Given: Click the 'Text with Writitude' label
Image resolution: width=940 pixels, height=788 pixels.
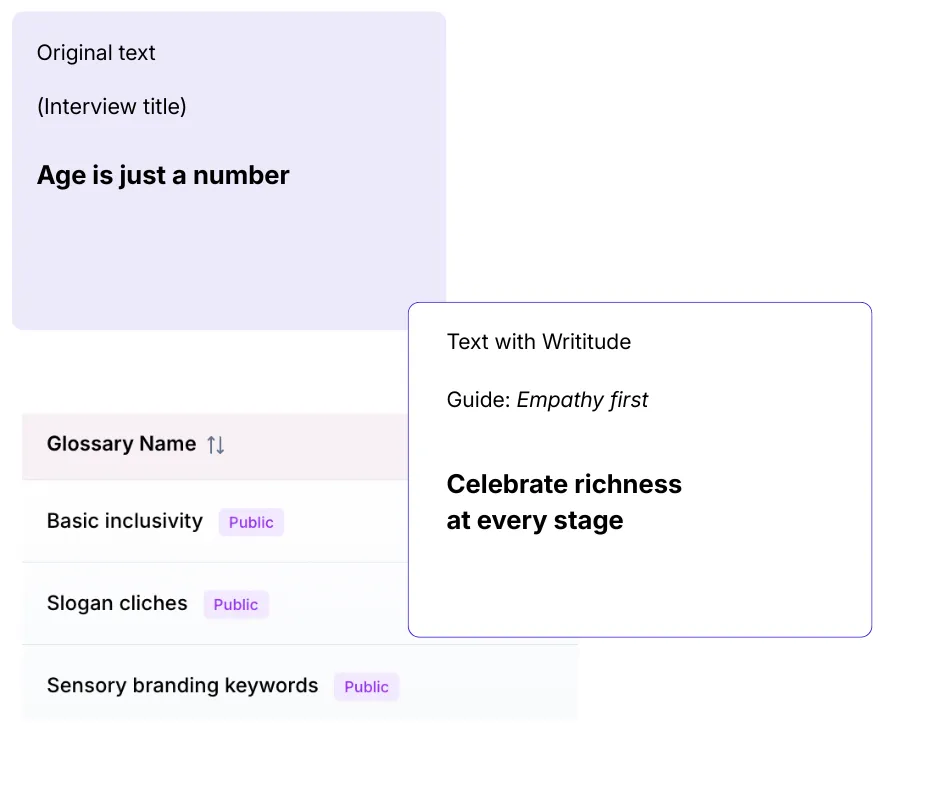Looking at the screenshot, I should pos(538,342).
